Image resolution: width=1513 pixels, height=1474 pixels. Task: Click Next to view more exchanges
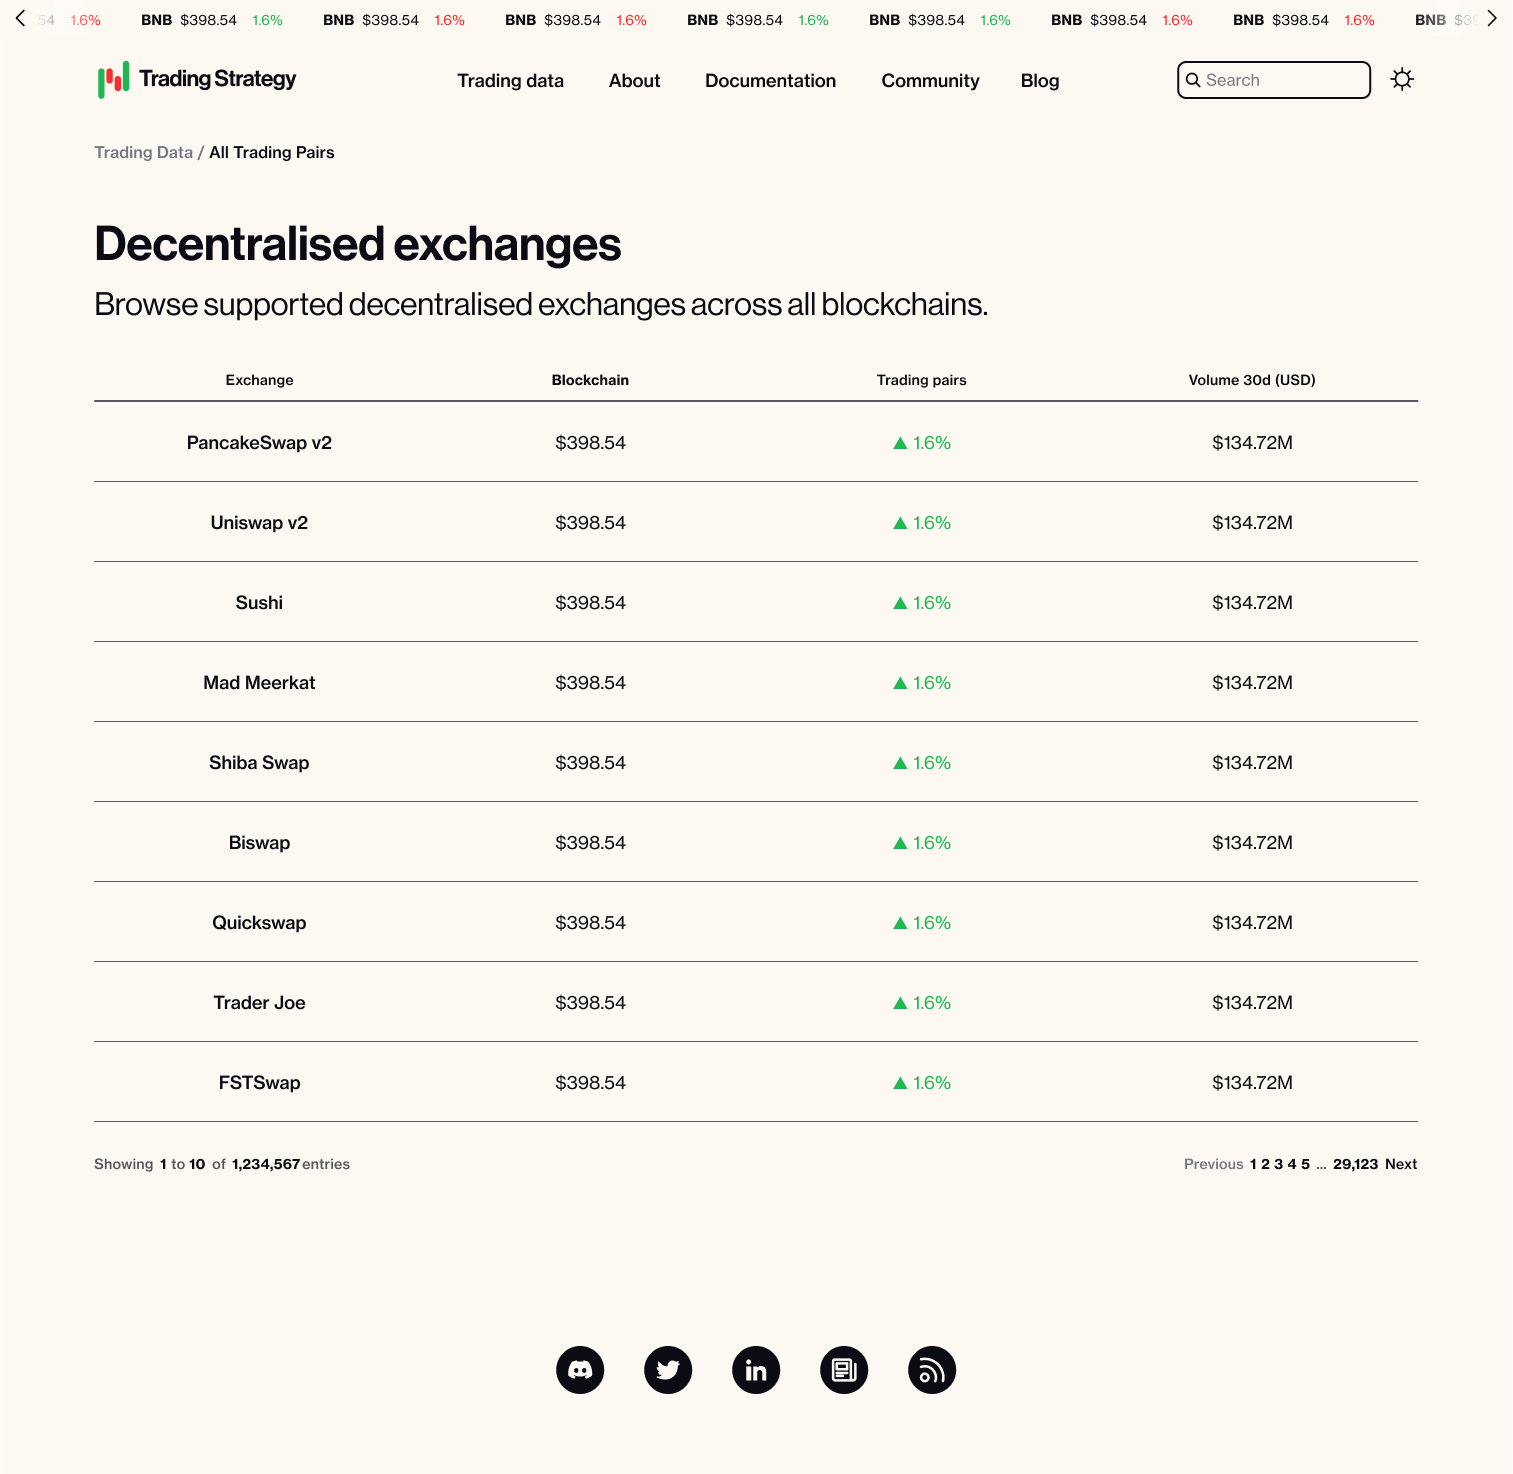(1401, 1164)
